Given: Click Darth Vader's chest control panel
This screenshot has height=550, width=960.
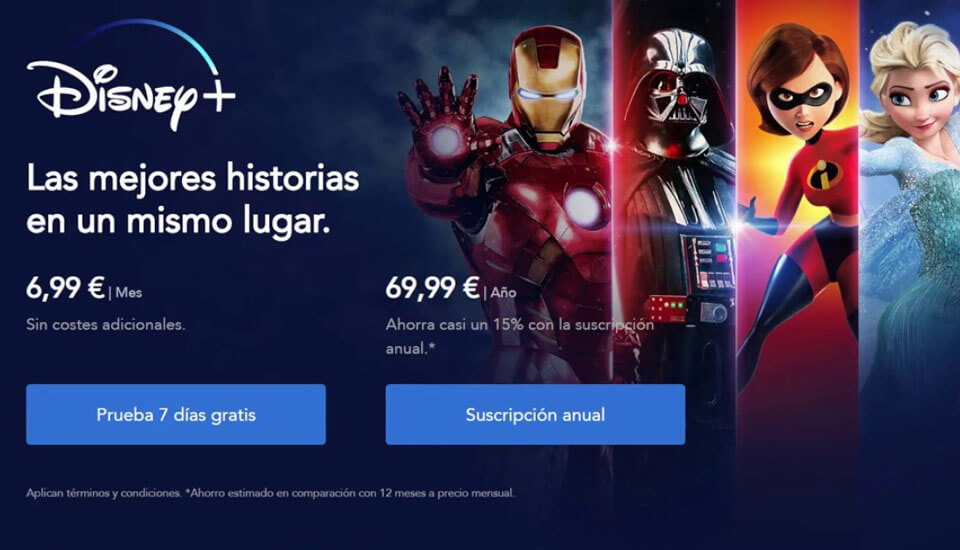Looking at the screenshot, I should pyautogui.click(x=708, y=263).
